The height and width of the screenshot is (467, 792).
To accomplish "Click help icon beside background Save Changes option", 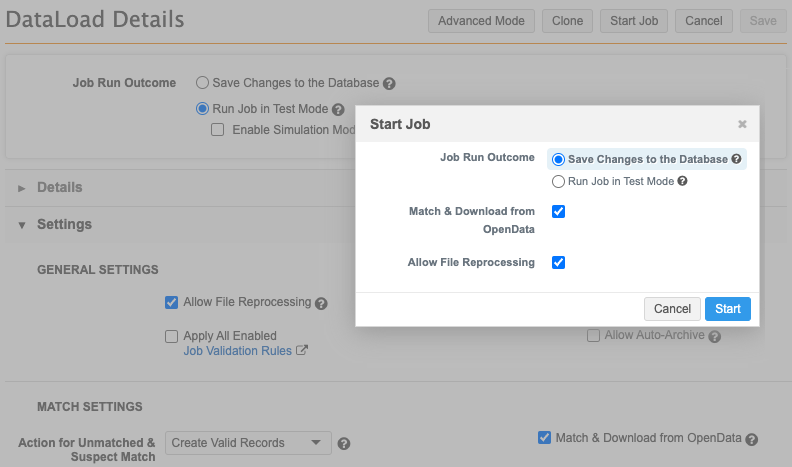I will (389, 84).
